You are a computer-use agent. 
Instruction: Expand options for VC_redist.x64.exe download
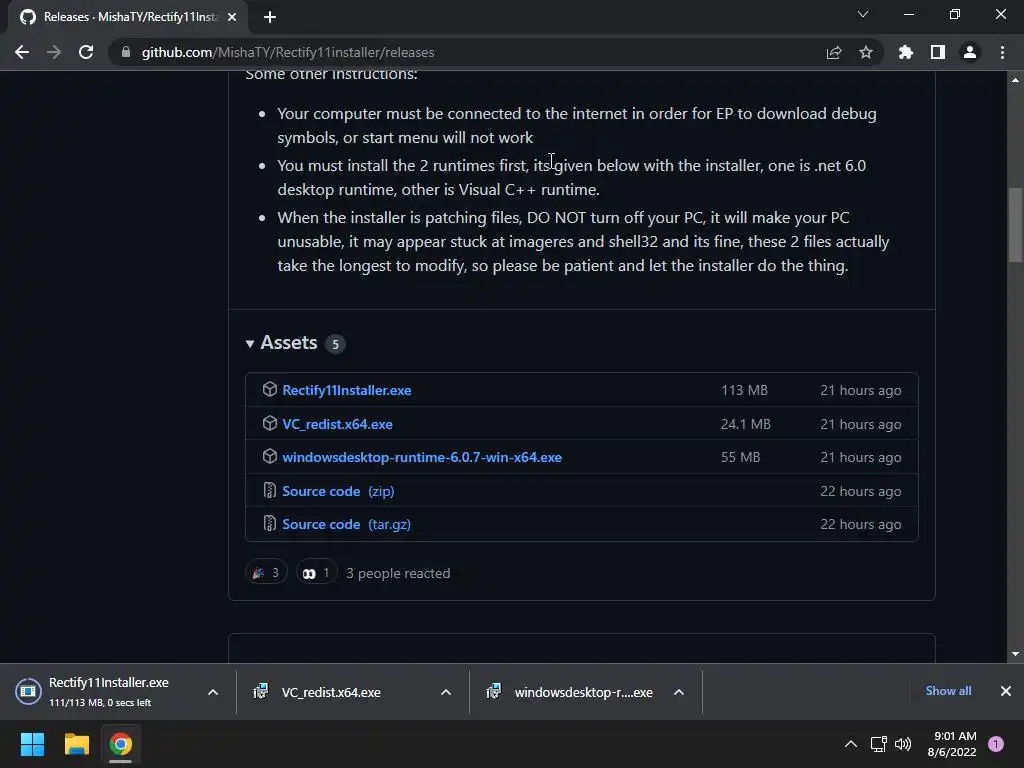pyautogui.click(x=446, y=692)
